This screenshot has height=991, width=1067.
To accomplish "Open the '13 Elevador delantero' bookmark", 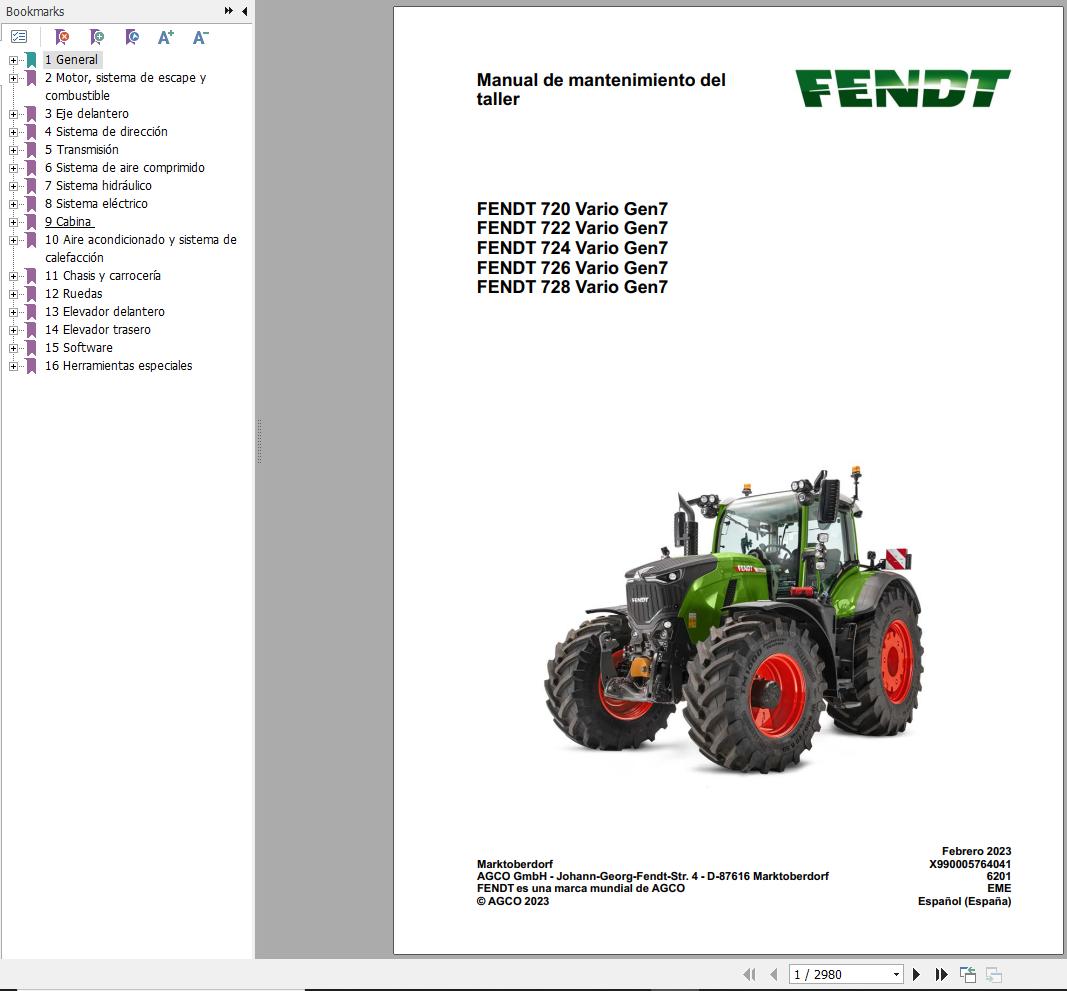I will tap(105, 312).
